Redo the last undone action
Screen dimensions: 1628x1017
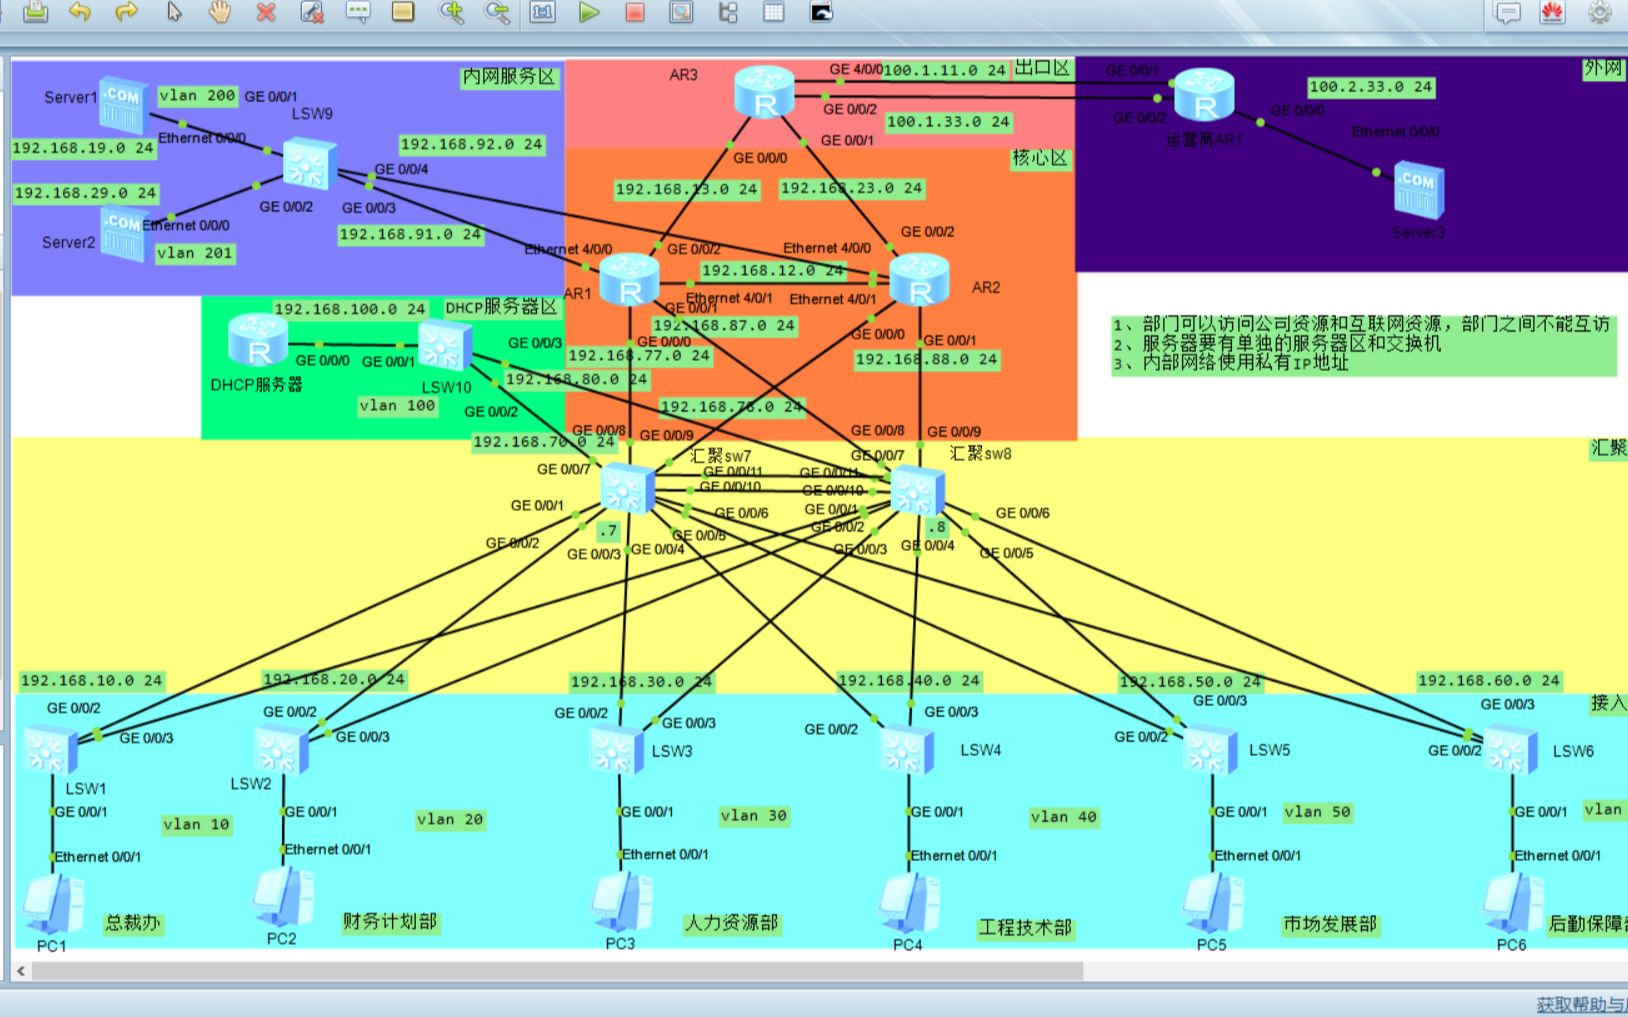126,12
